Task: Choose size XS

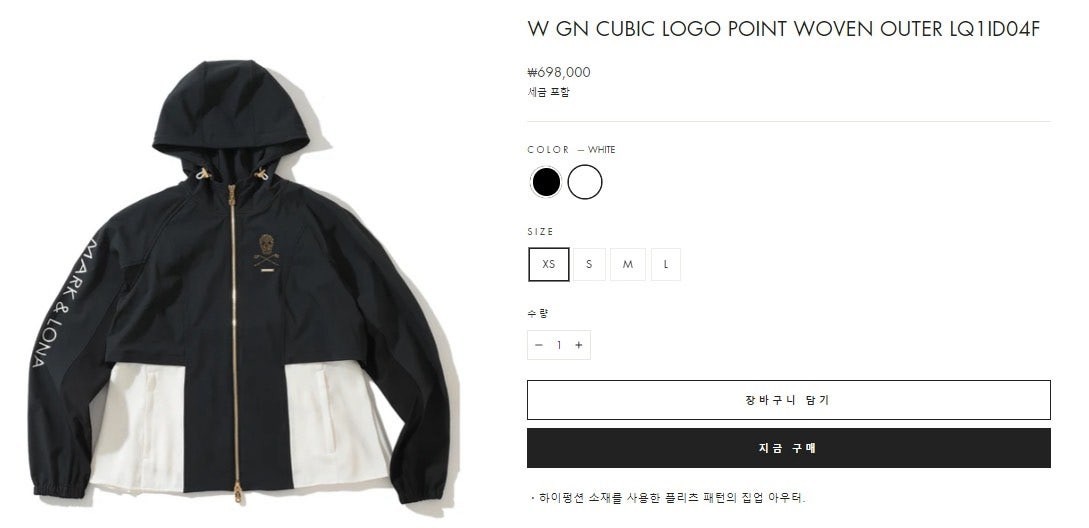Action: tap(549, 265)
